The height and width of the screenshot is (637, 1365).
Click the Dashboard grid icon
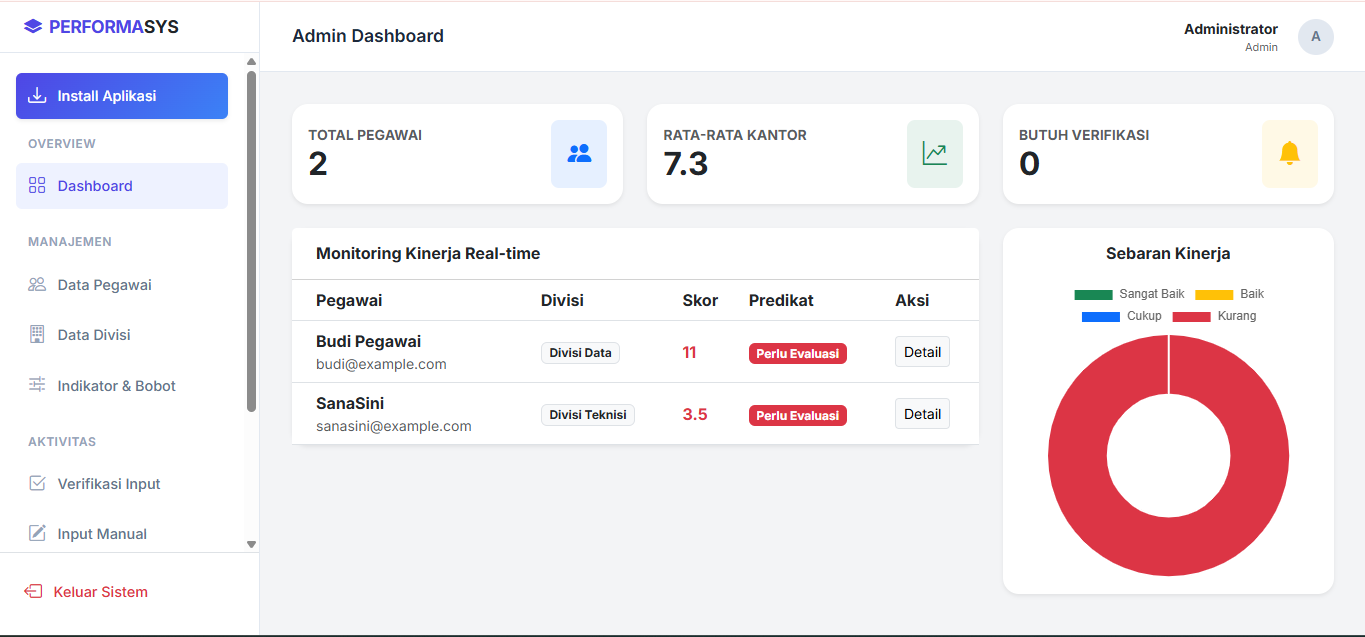click(37, 185)
